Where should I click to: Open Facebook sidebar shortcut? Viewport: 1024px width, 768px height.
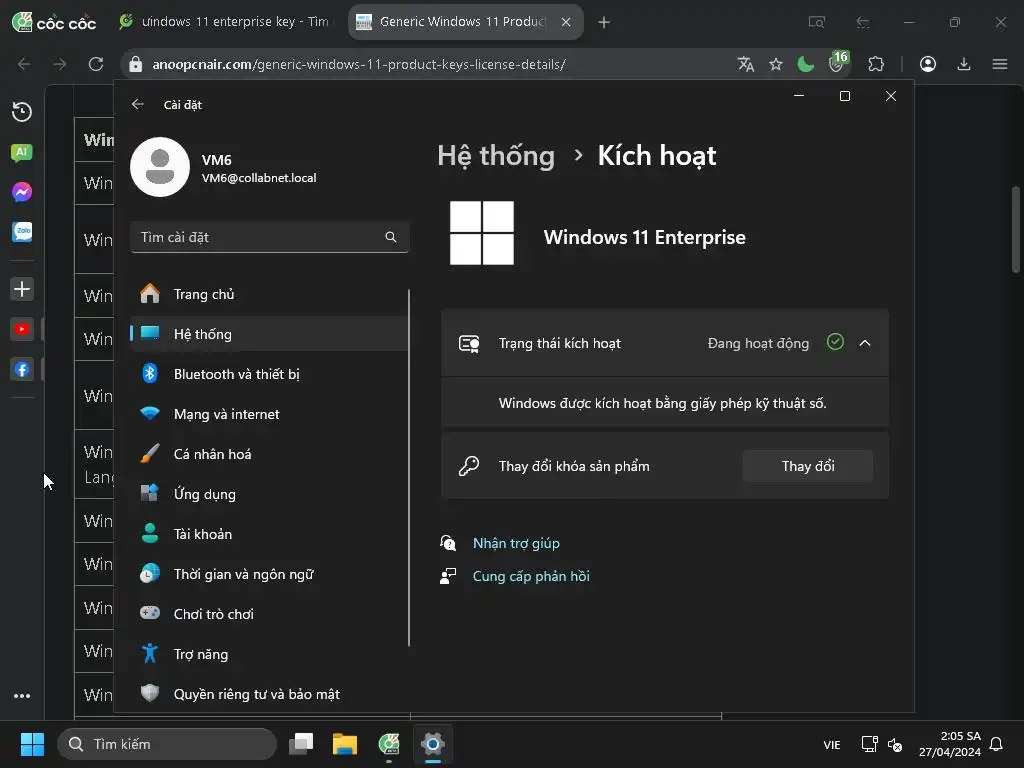point(22,370)
